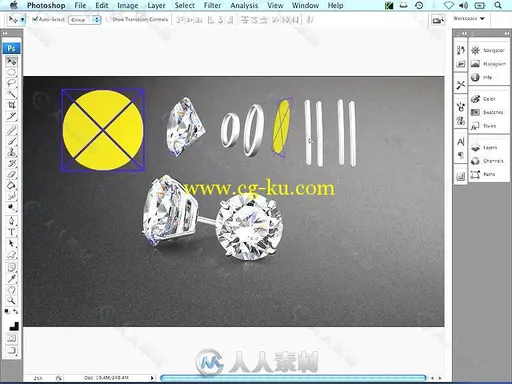The height and width of the screenshot is (384, 512).
Task: Click the Go to Bridge icon
Action: click(x=438, y=20)
